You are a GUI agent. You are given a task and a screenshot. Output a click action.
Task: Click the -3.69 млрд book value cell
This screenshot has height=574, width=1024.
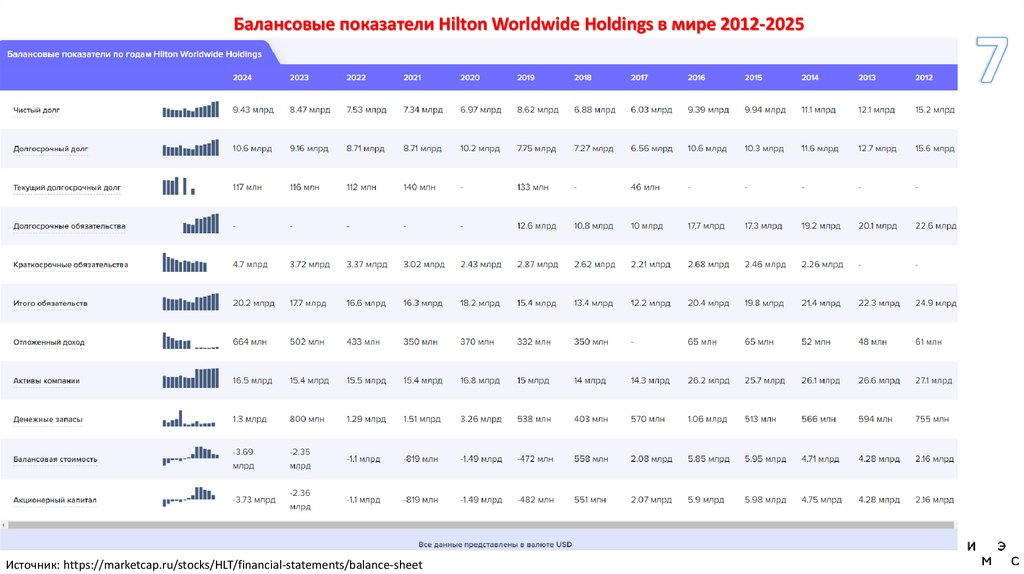coord(244,458)
